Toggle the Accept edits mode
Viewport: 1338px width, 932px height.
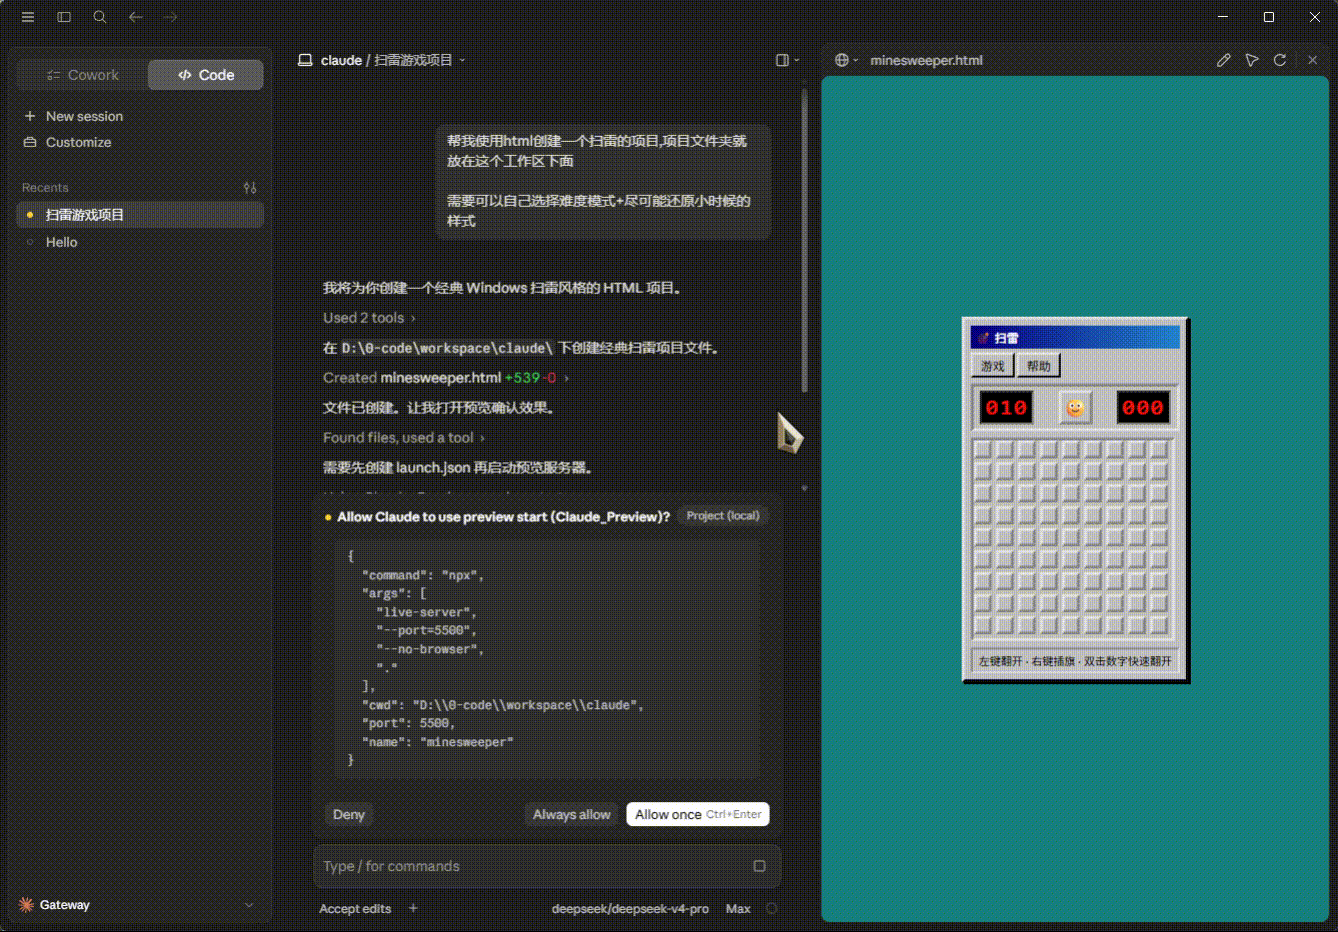pyautogui.click(x=355, y=909)
